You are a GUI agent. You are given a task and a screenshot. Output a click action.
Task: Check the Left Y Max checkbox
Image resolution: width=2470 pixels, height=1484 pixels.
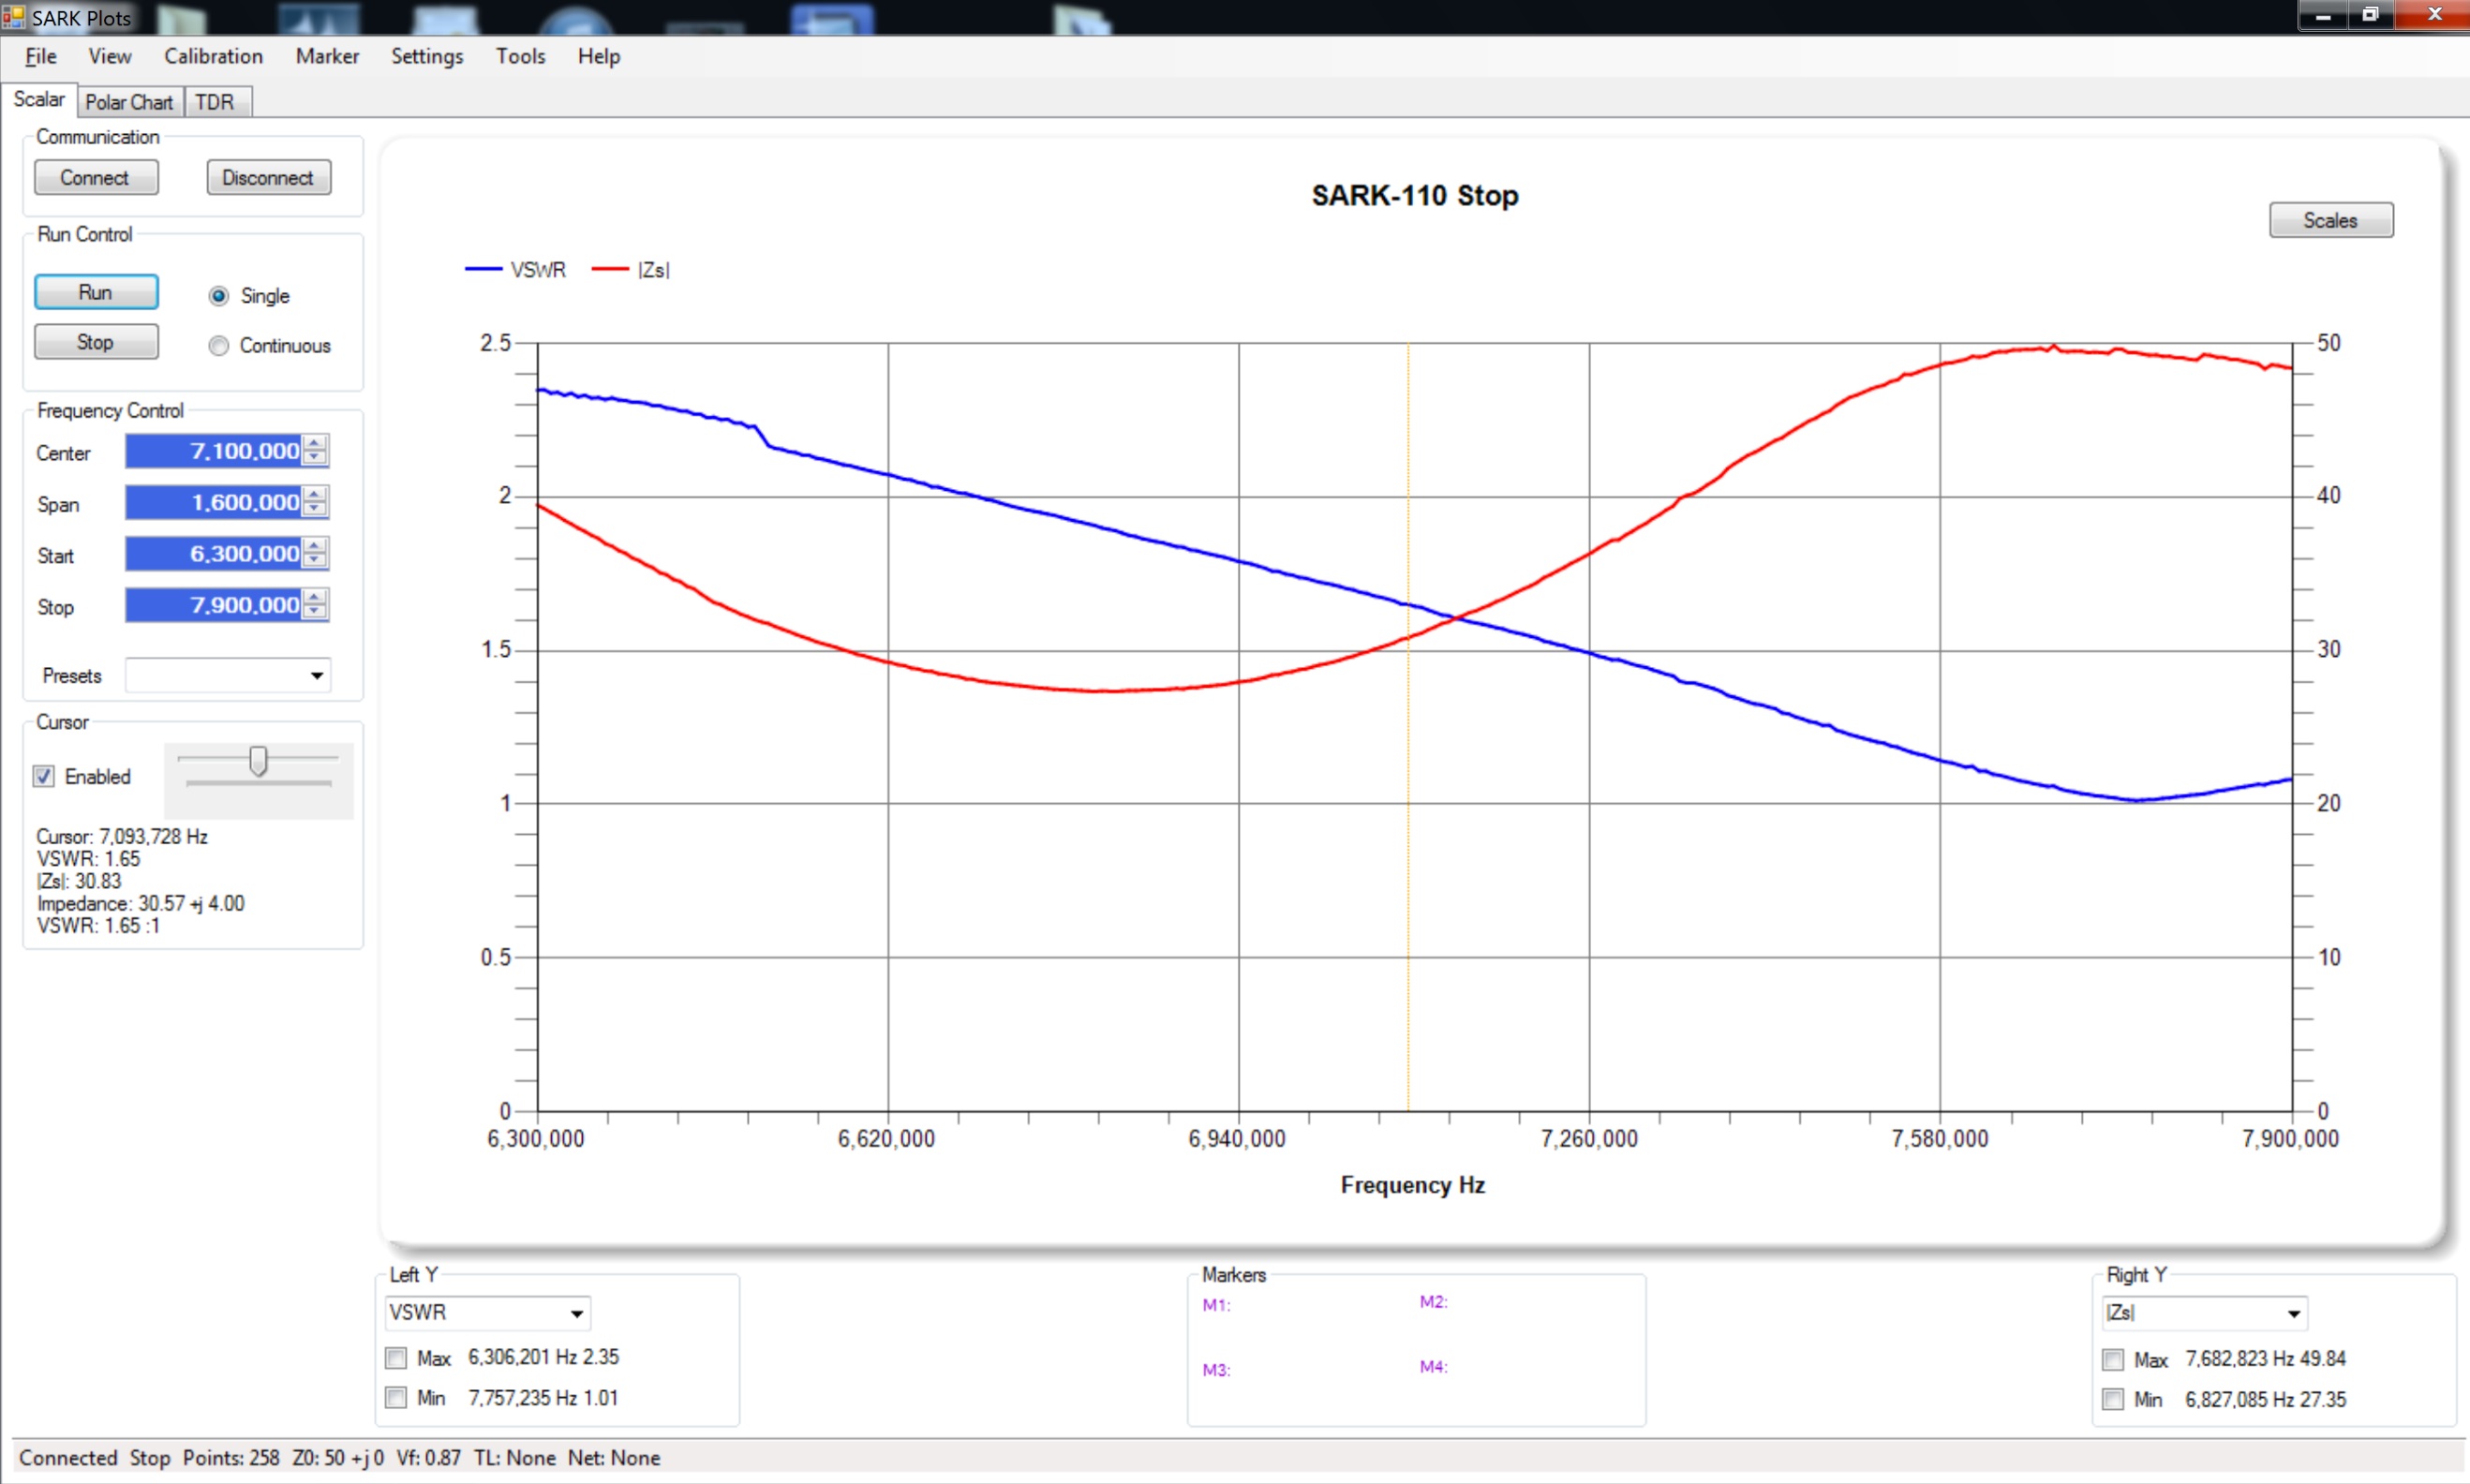tap(396, 1358)
